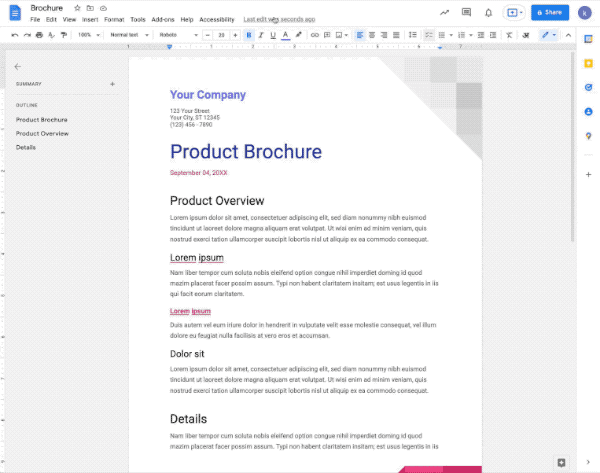This screenshot has width=600, height=473.
Task: Open the text color picker
Action: pyautogui.click(x=285, y=35)
